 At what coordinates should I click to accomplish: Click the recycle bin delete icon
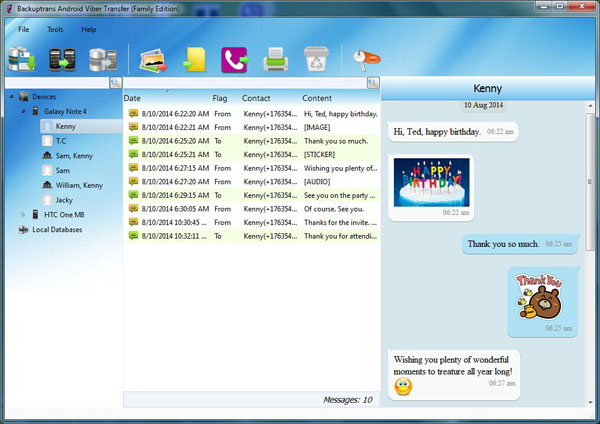(314, 61)
